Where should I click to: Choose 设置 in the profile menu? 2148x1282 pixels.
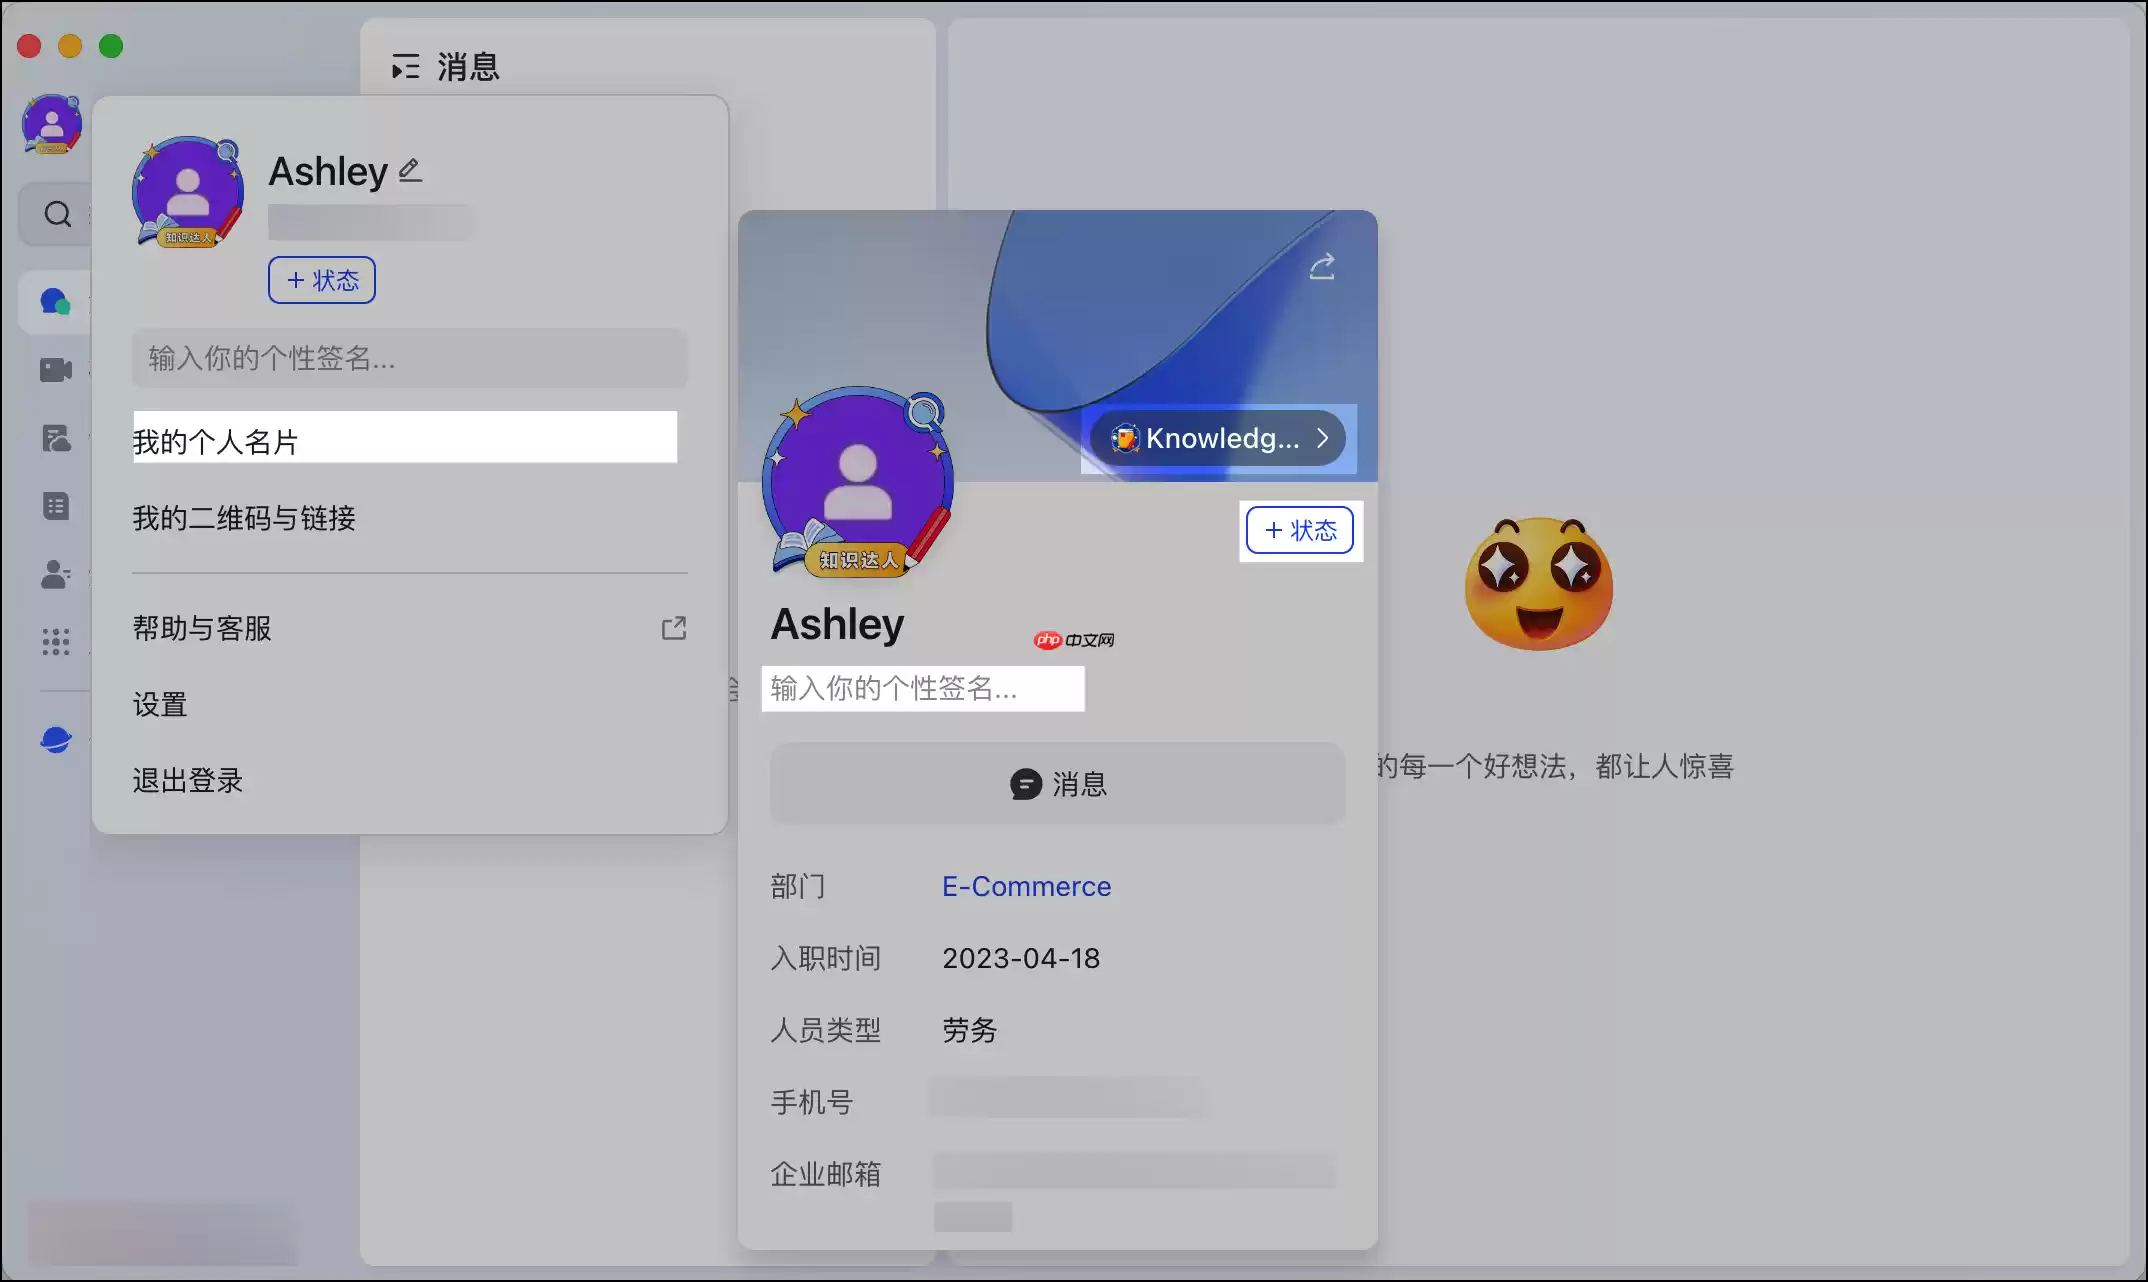click(159, 705)
